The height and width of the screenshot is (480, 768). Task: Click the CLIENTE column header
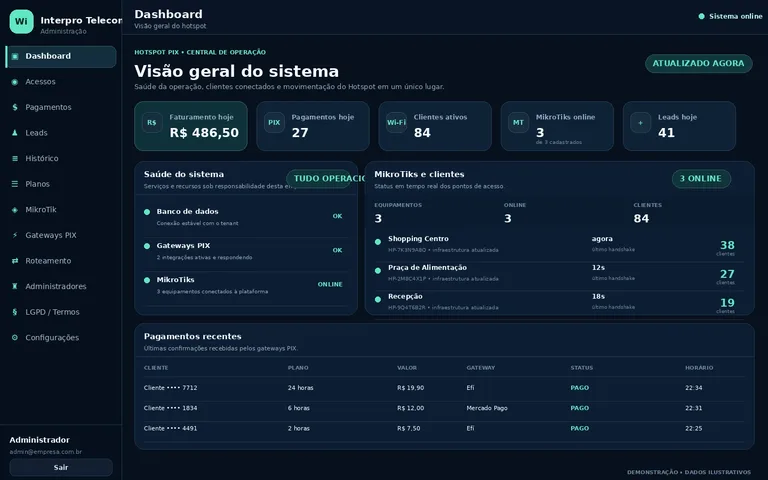pos(156,368)
